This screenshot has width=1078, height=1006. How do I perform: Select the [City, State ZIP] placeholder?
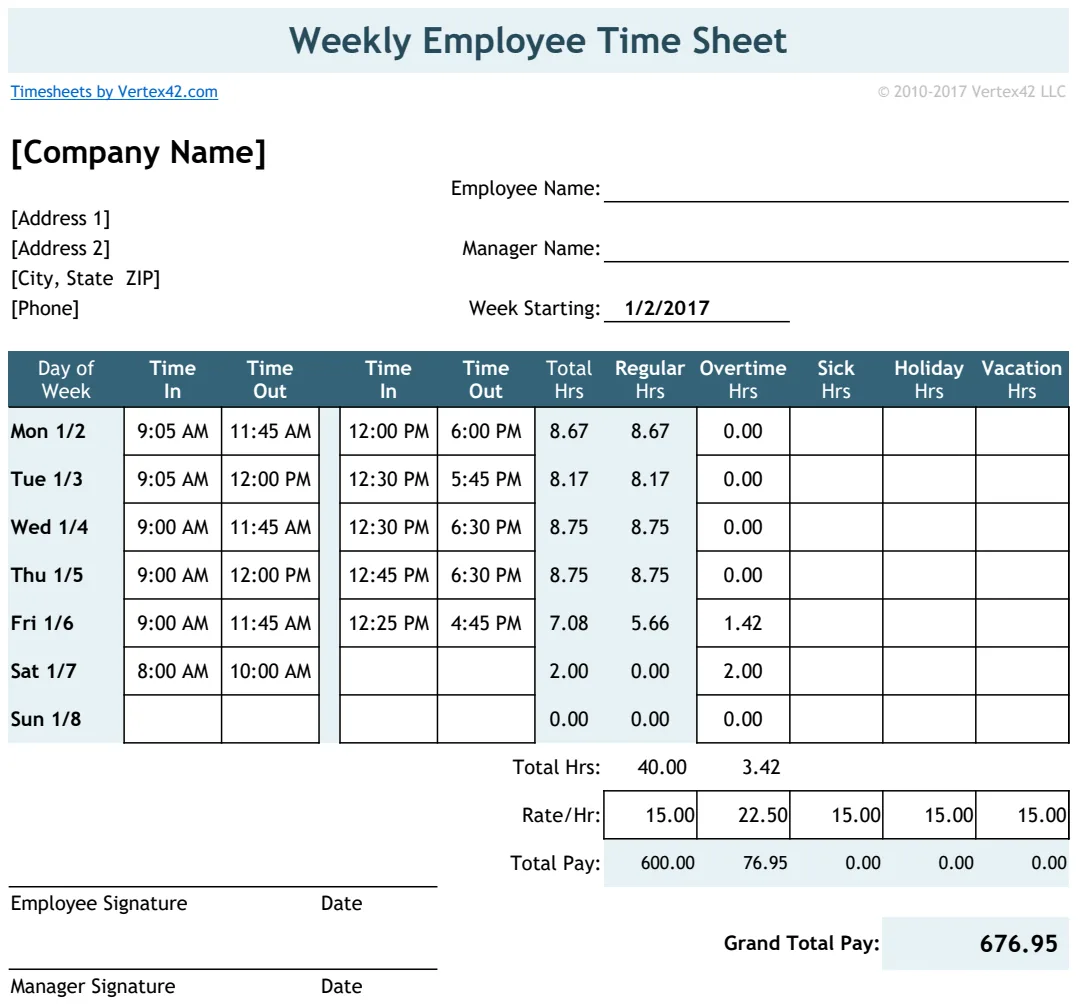point(85,278)
